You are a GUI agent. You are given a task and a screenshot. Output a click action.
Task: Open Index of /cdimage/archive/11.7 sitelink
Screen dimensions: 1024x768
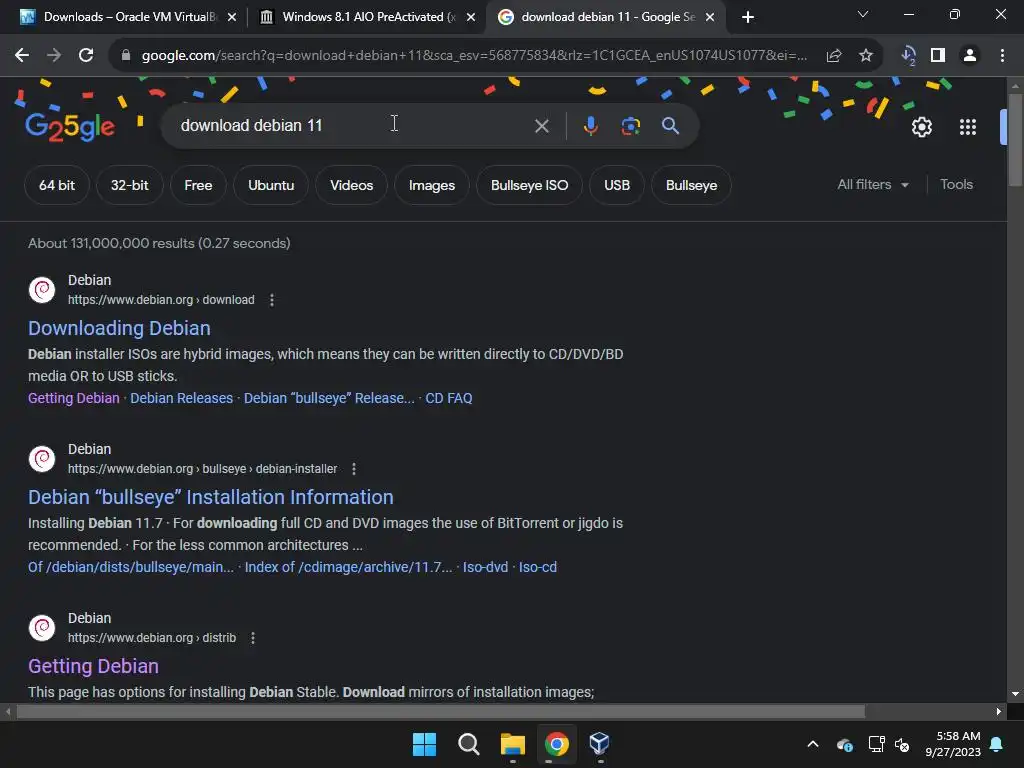pyautogui.click(x=348, y=568)
